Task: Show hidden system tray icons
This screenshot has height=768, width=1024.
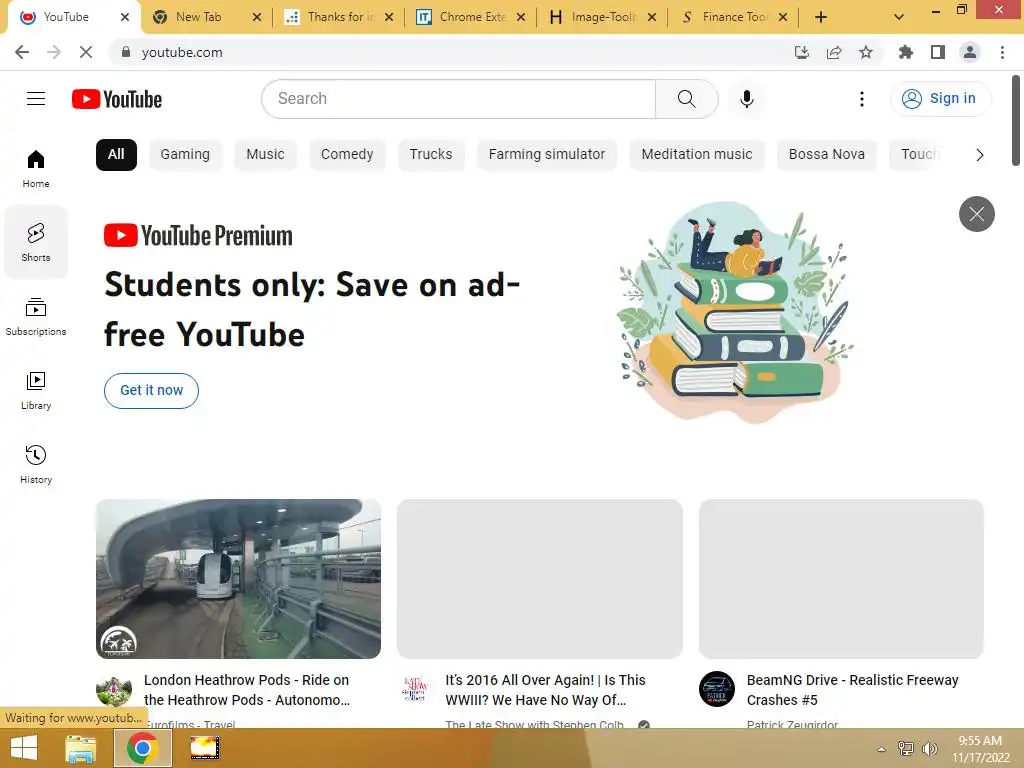Action: point(881,748)
